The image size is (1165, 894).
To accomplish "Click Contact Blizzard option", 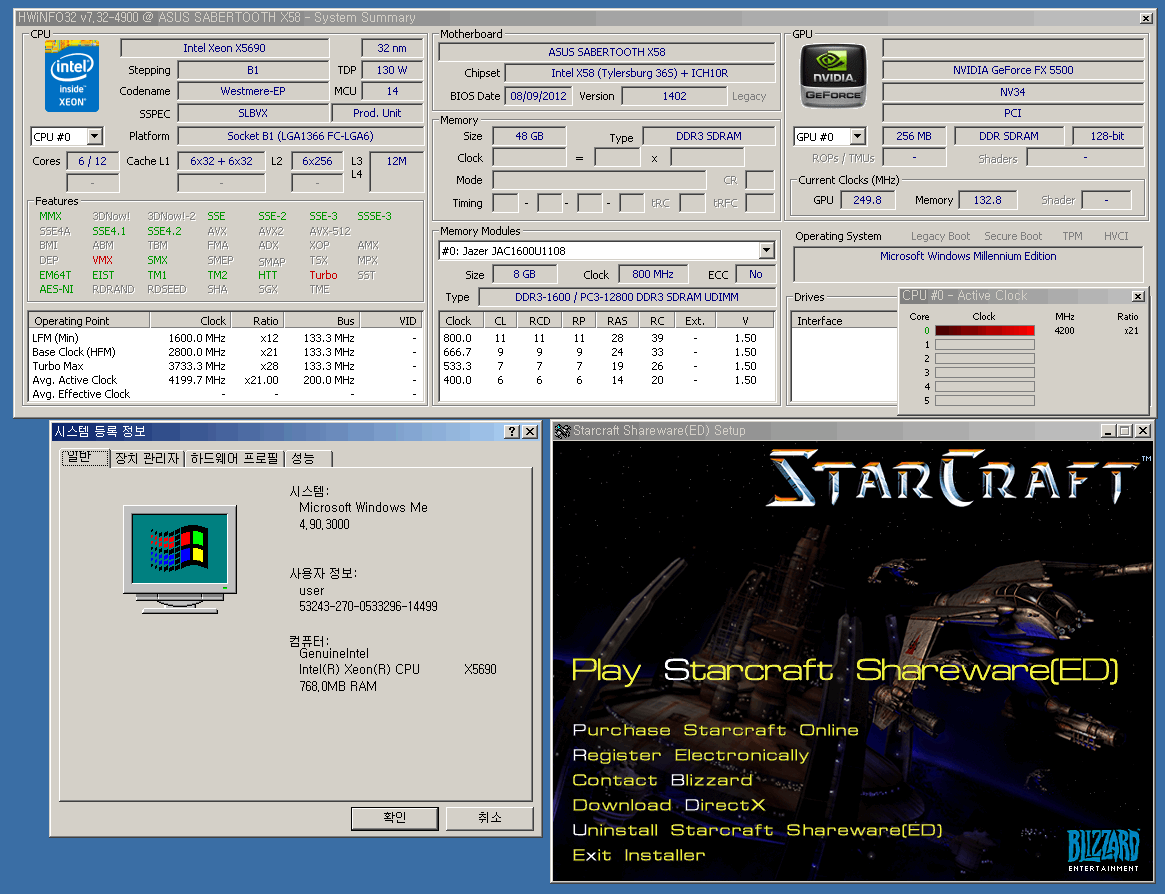I will click(x=662, y=780).
